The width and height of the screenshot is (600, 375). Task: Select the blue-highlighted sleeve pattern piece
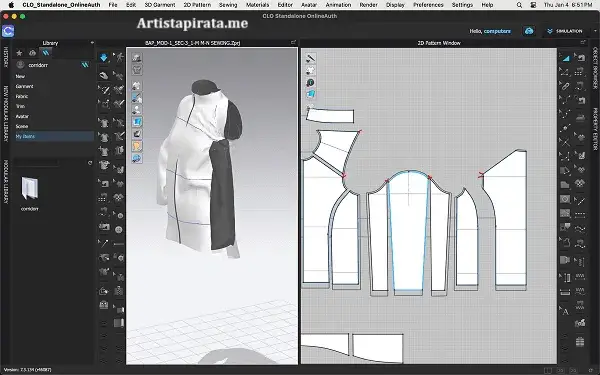coord(408,230)
